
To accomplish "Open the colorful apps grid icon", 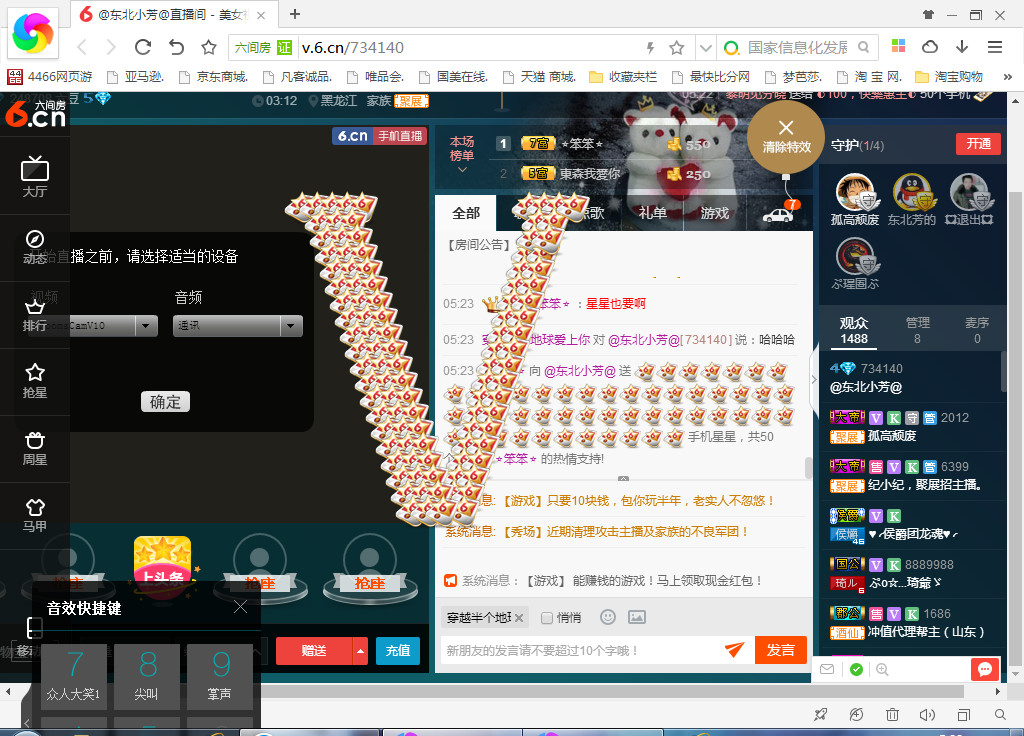I will point(899,46).
